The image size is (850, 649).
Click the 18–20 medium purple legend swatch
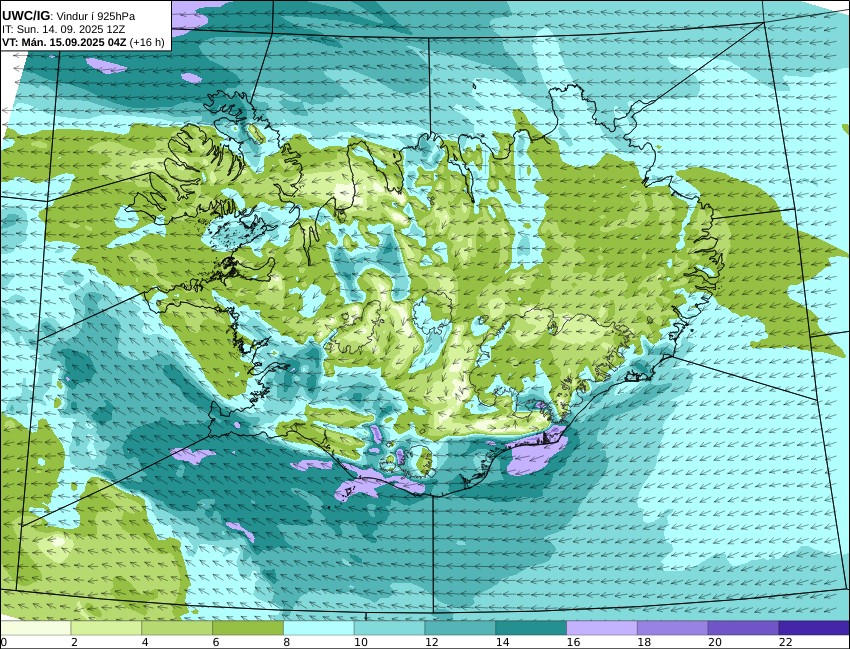[x=673, y=628]
